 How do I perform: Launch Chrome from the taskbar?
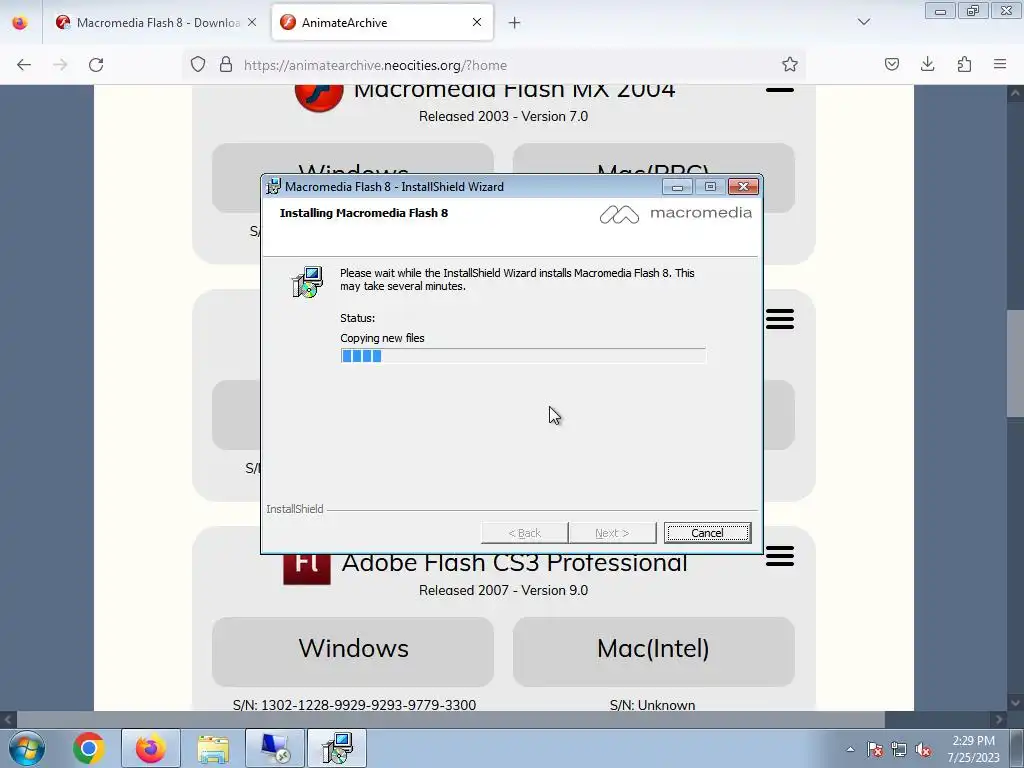(x=89, y=748)
